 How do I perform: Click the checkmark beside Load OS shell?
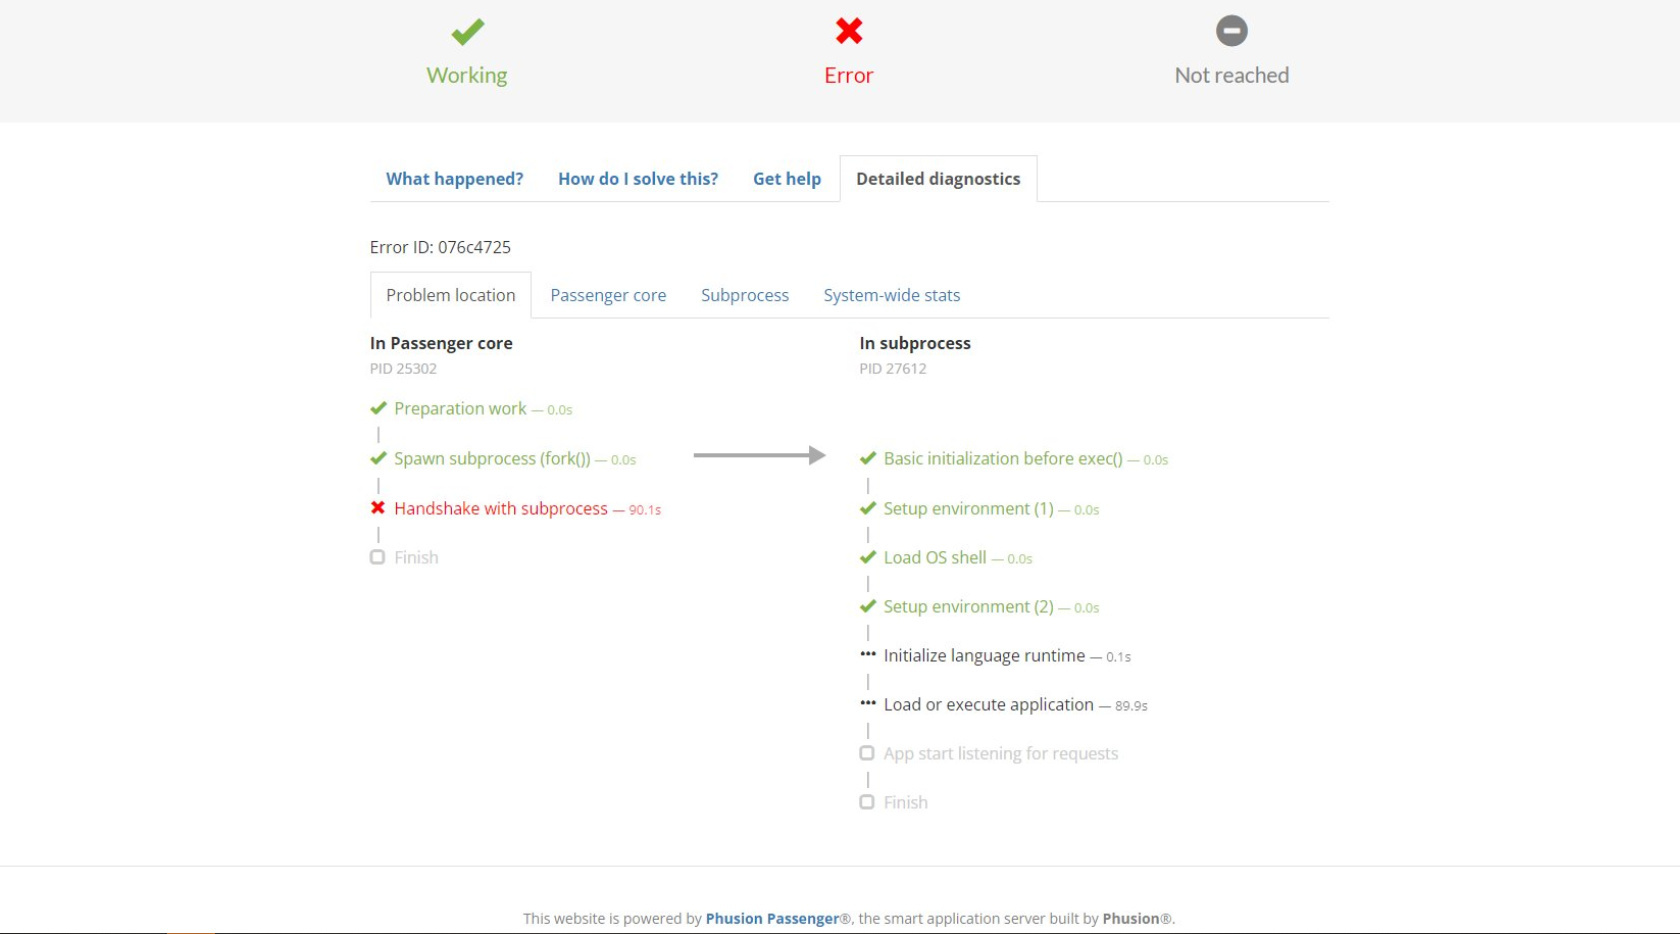point(868,557)
